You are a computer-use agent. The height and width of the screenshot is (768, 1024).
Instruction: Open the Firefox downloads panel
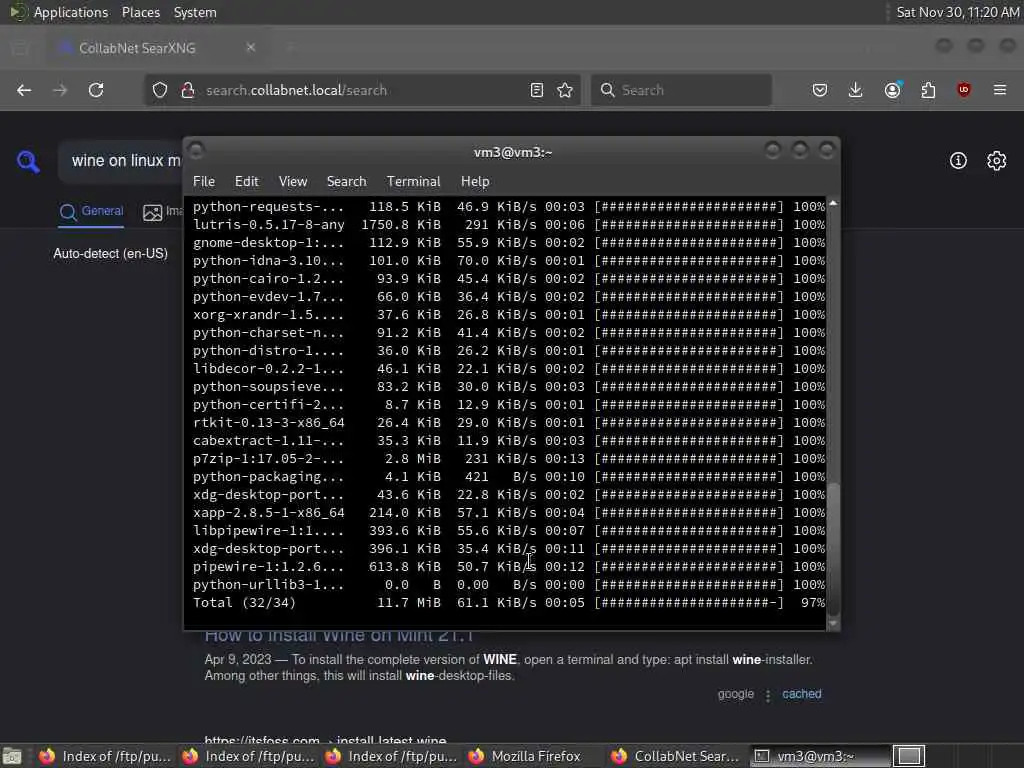tap(856, 90)
